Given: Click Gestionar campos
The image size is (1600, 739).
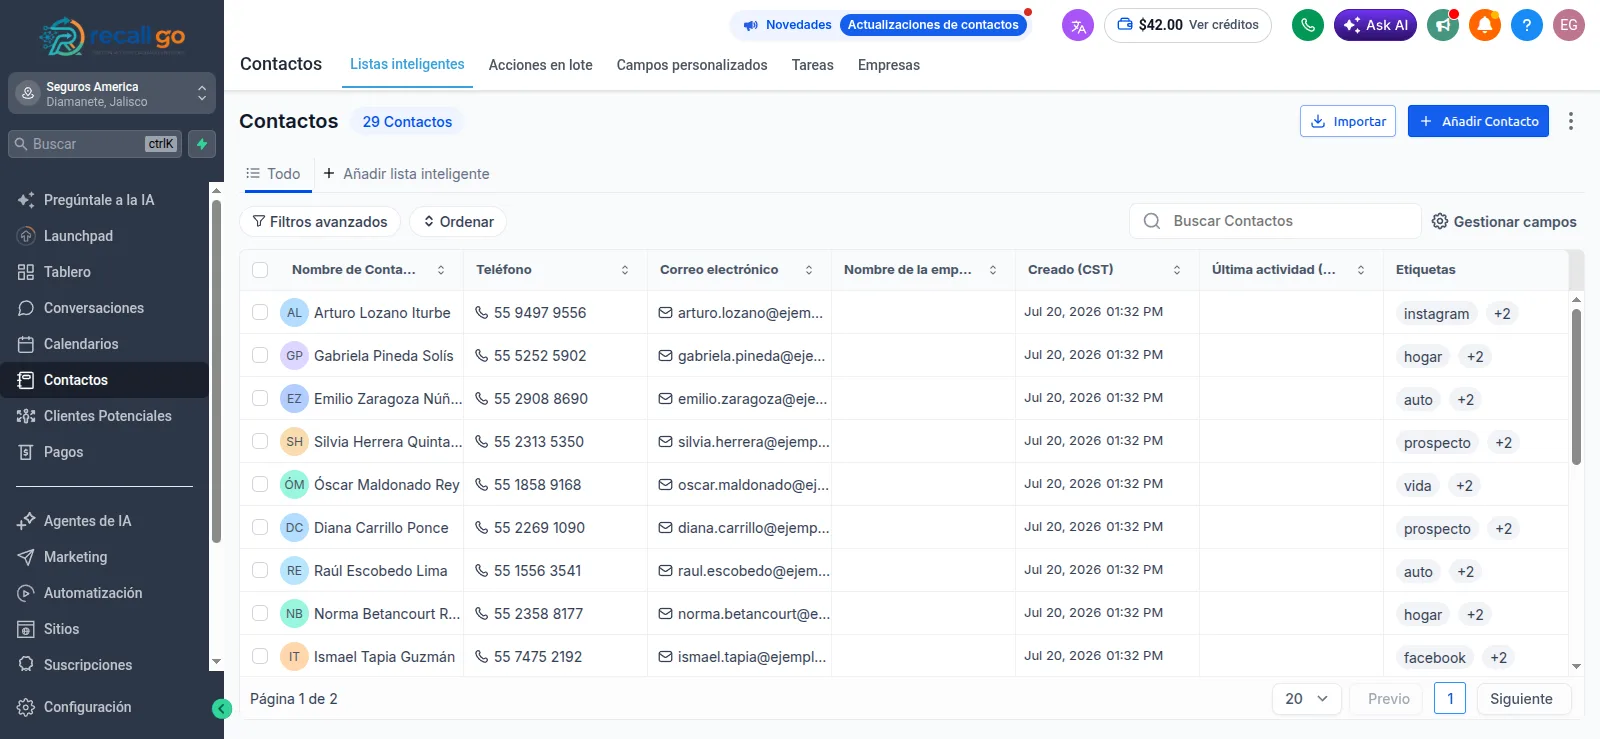Looking at the screenshot, I should (1504, 222).
